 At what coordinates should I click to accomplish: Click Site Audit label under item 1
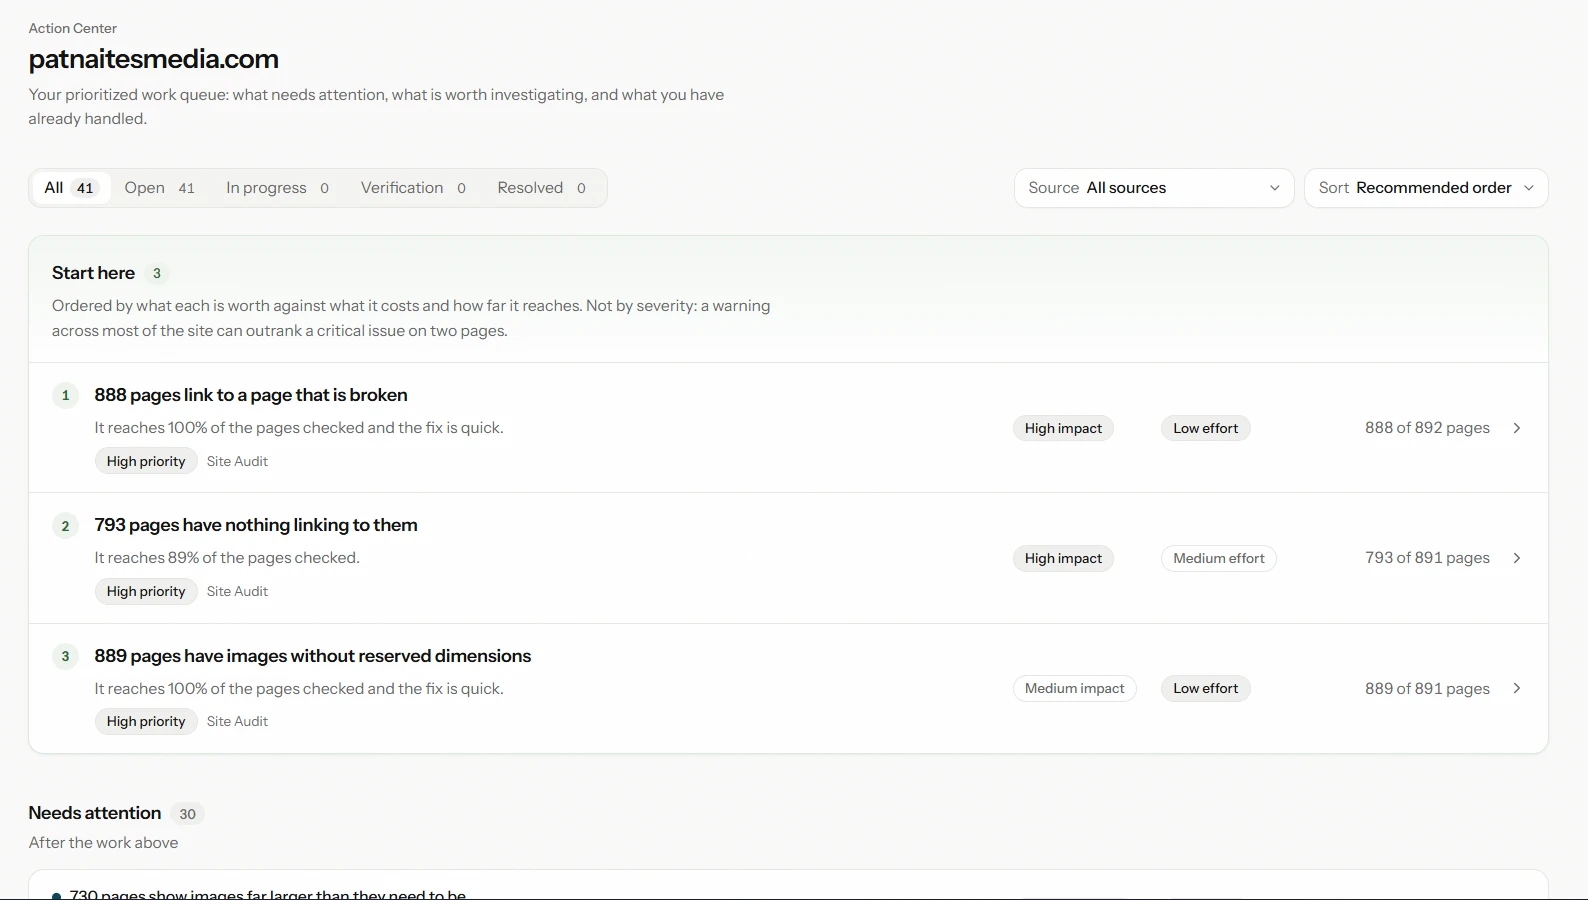tap(237, 461)
